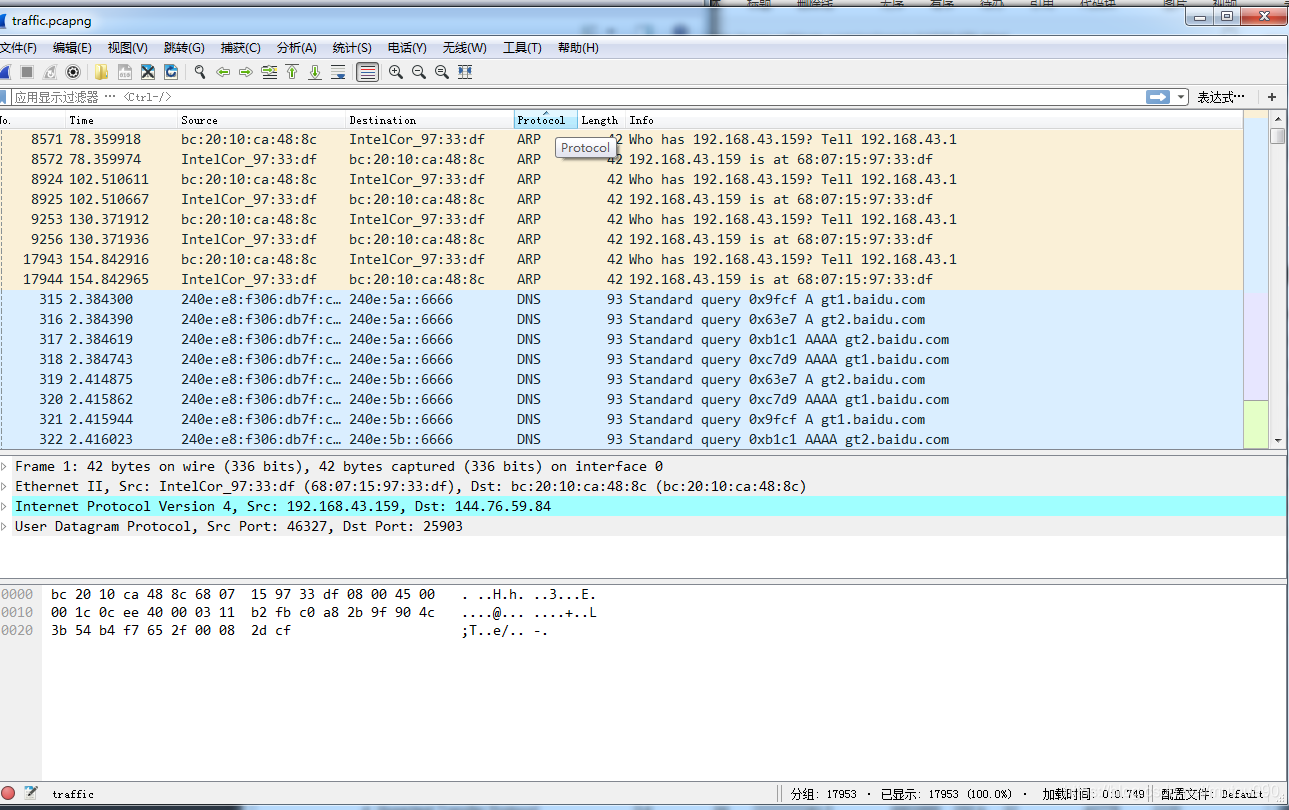This screenshot has width=1289, height=810.
Task: Close the capture file icon
Action: (148, 72)
